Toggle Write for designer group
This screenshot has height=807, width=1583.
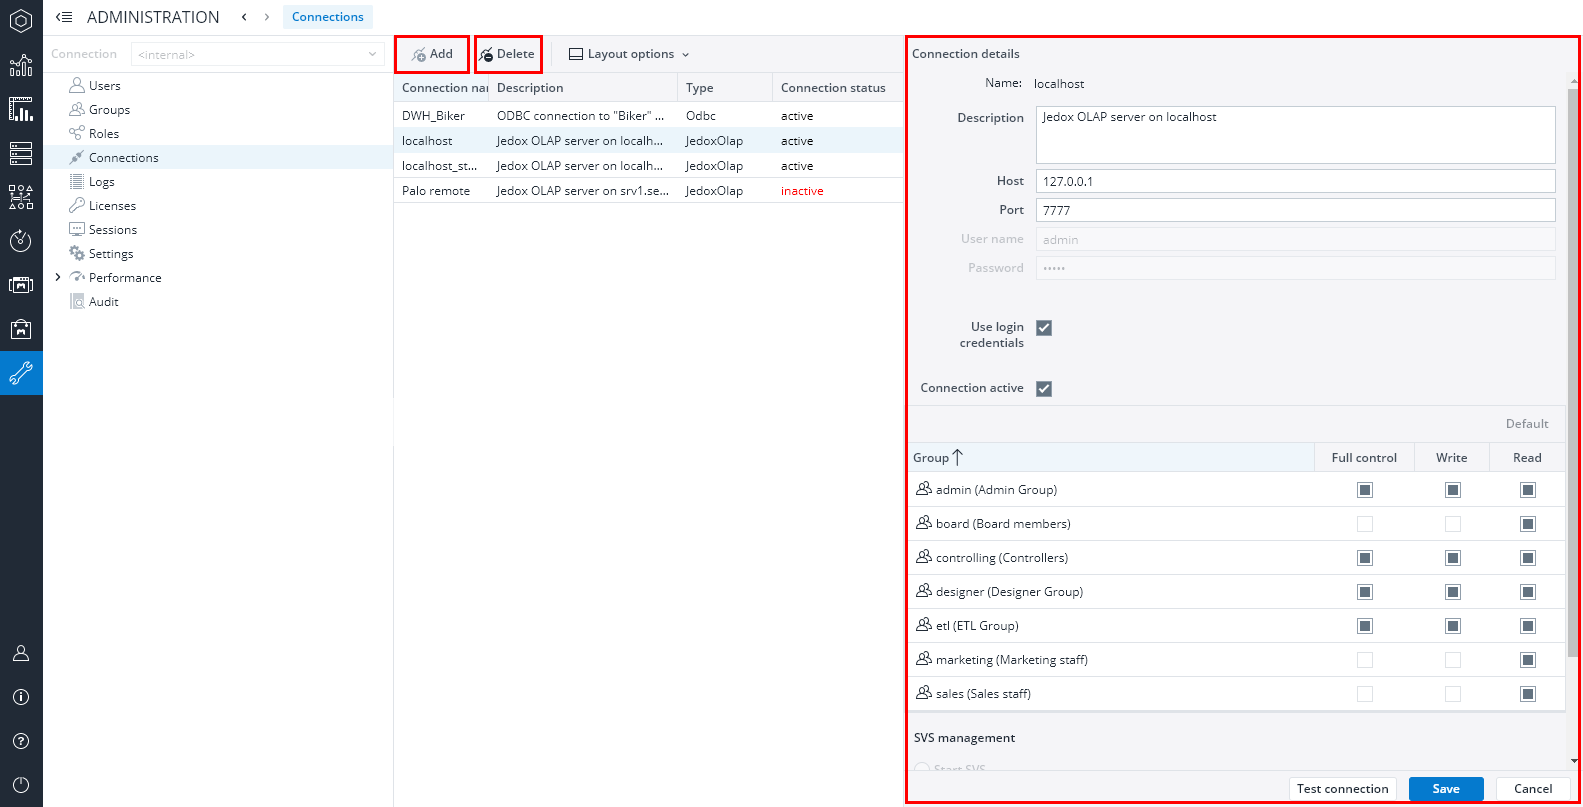(x=1453, y=592)
